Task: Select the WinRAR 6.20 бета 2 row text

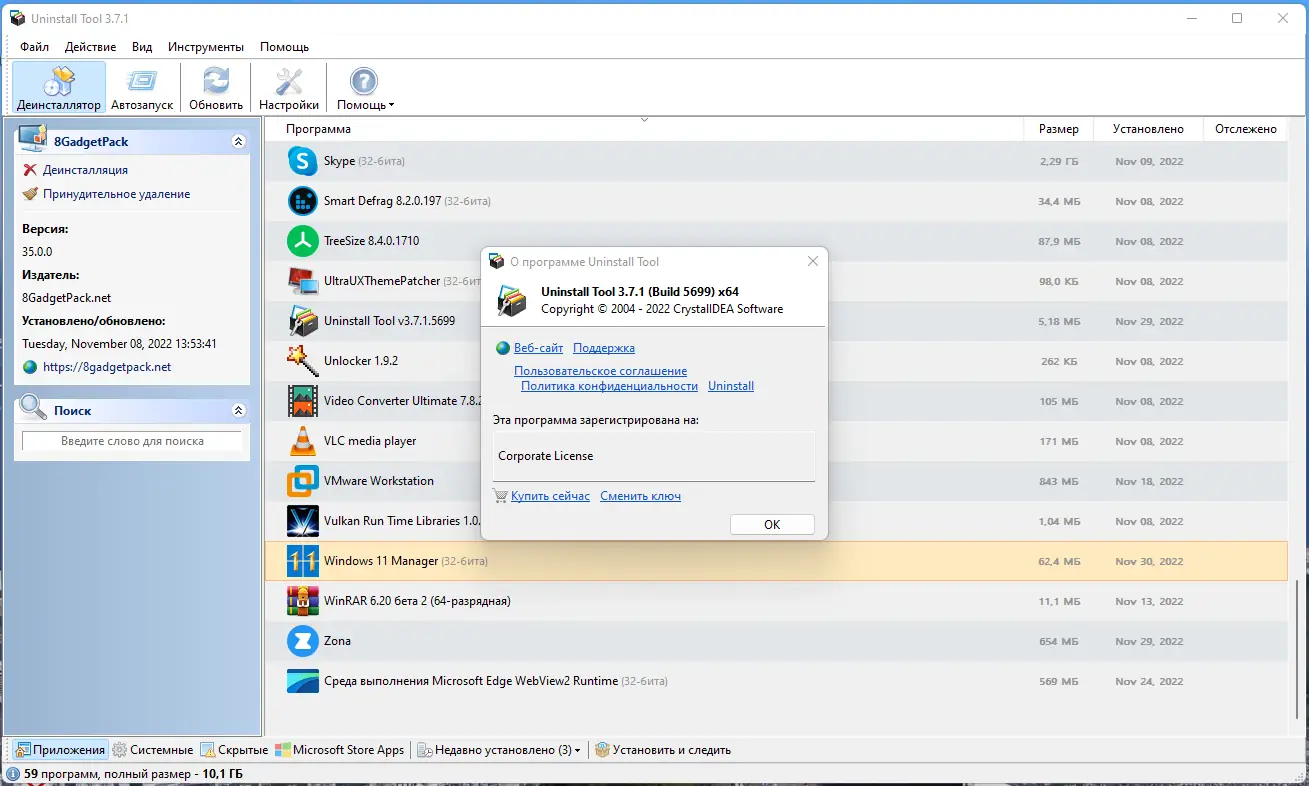Action: pos(417,601)
